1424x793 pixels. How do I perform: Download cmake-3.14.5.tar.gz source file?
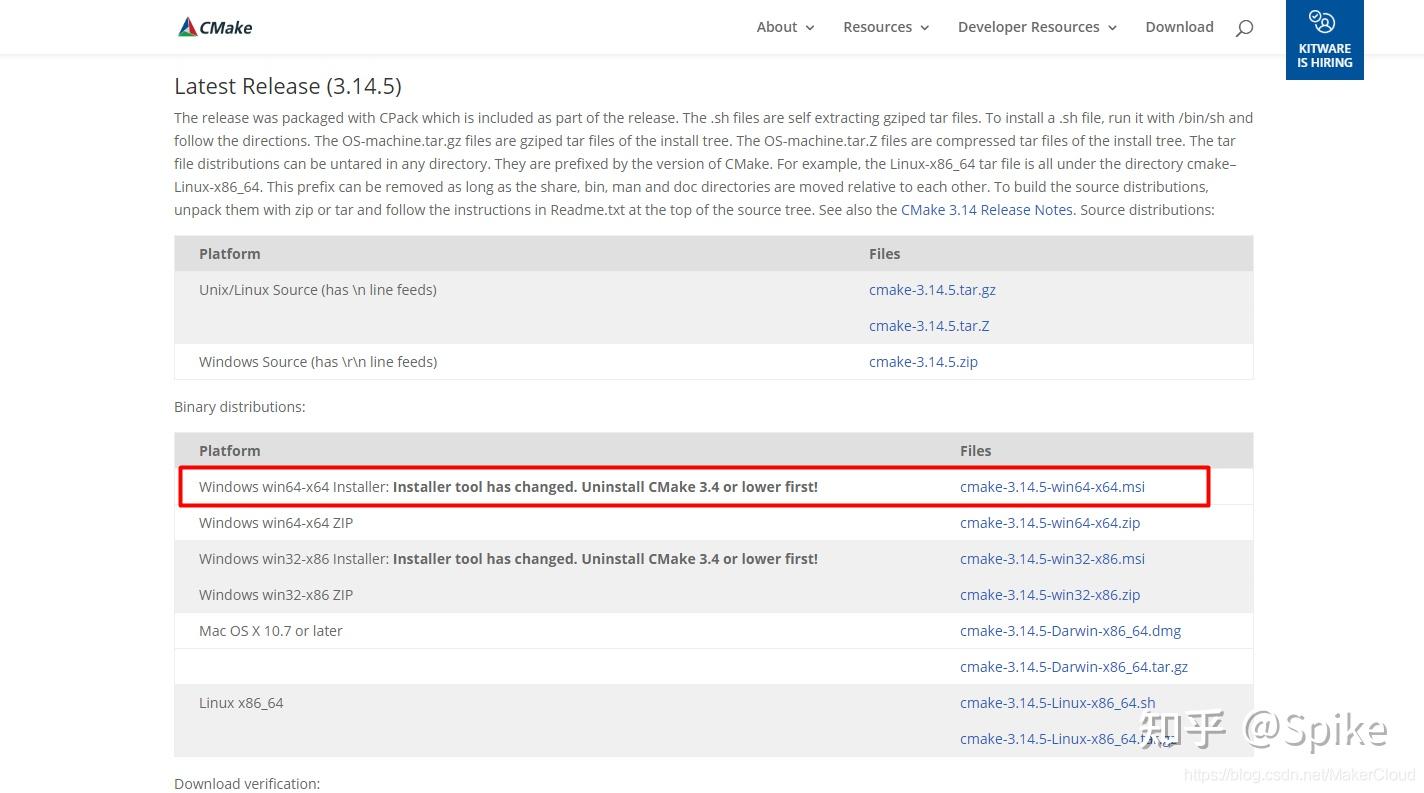point(932,290)
